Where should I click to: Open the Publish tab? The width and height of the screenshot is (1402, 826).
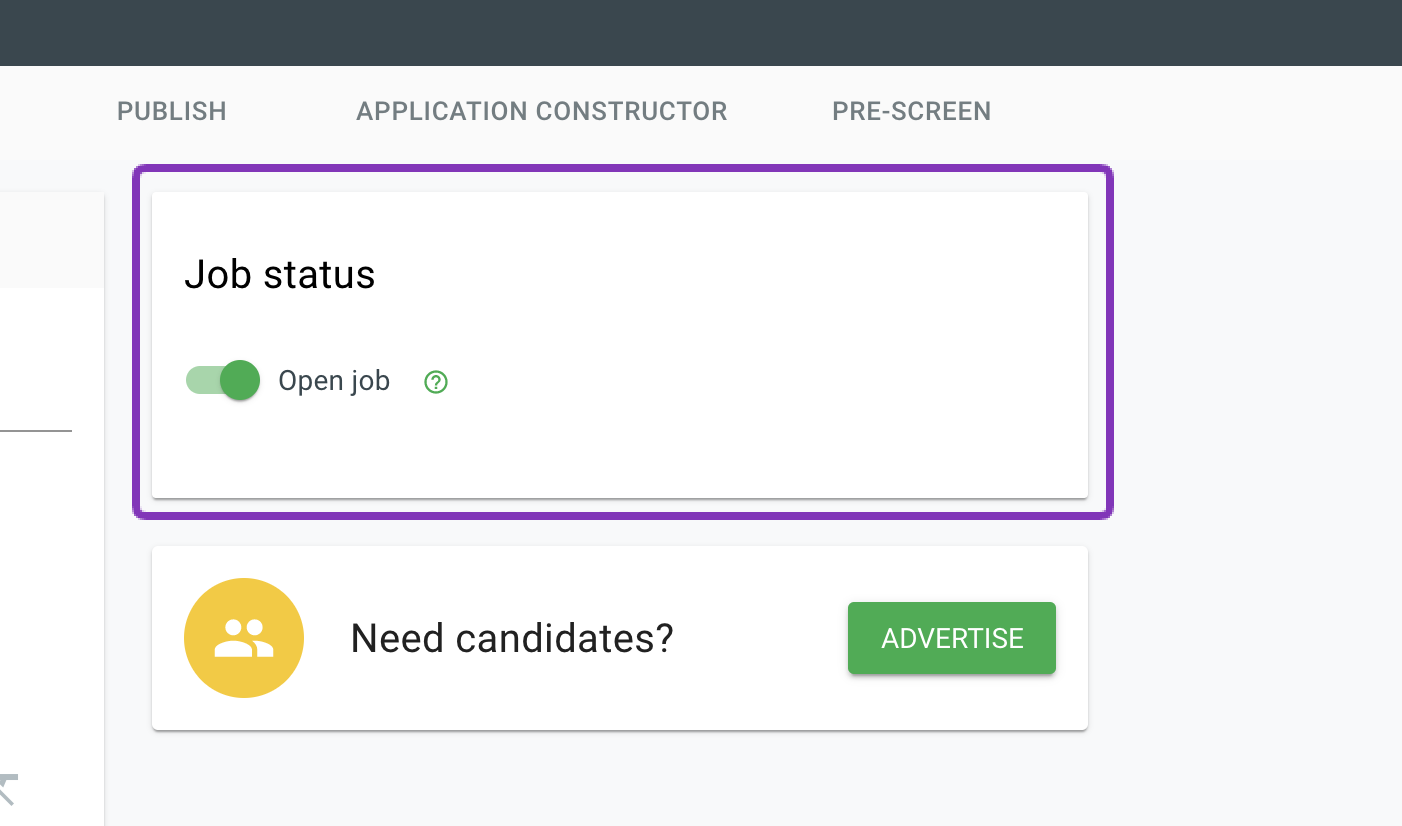(x=172, y=111)
